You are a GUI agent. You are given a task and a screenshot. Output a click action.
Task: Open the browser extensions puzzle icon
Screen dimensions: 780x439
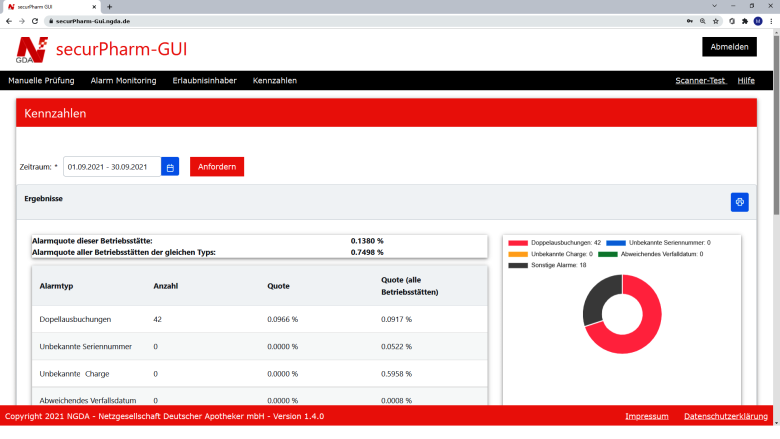[744, 20]
